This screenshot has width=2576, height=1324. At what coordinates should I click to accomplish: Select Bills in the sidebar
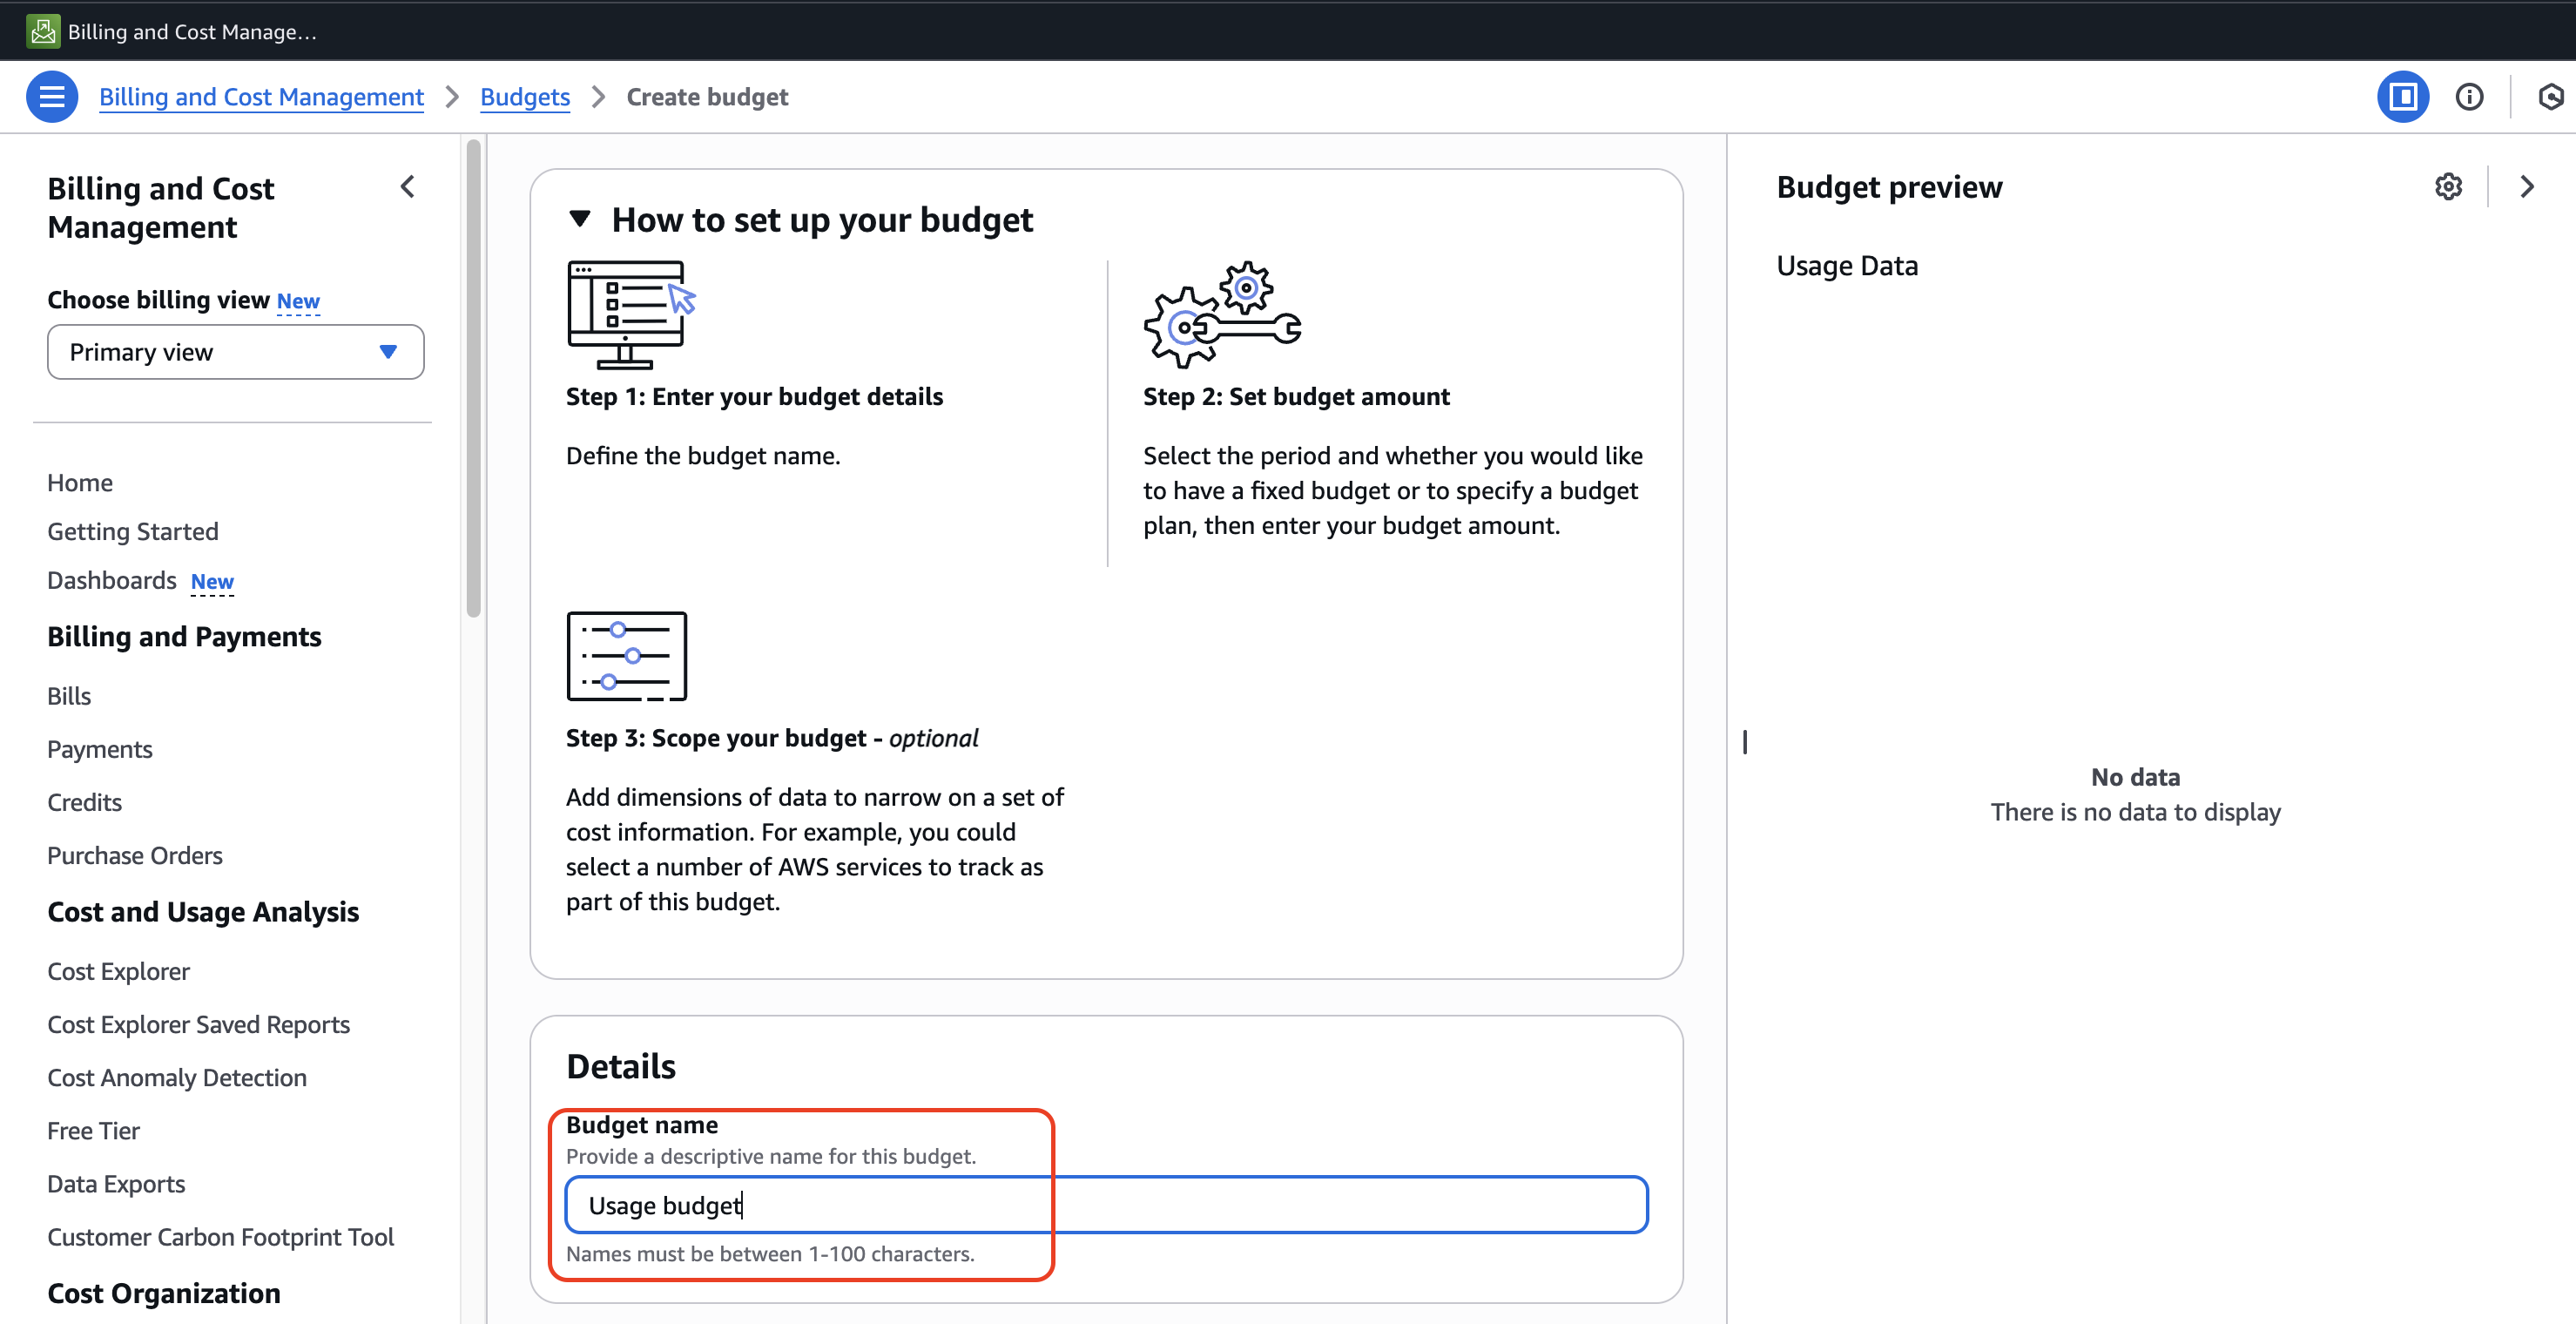coord(69,696)
